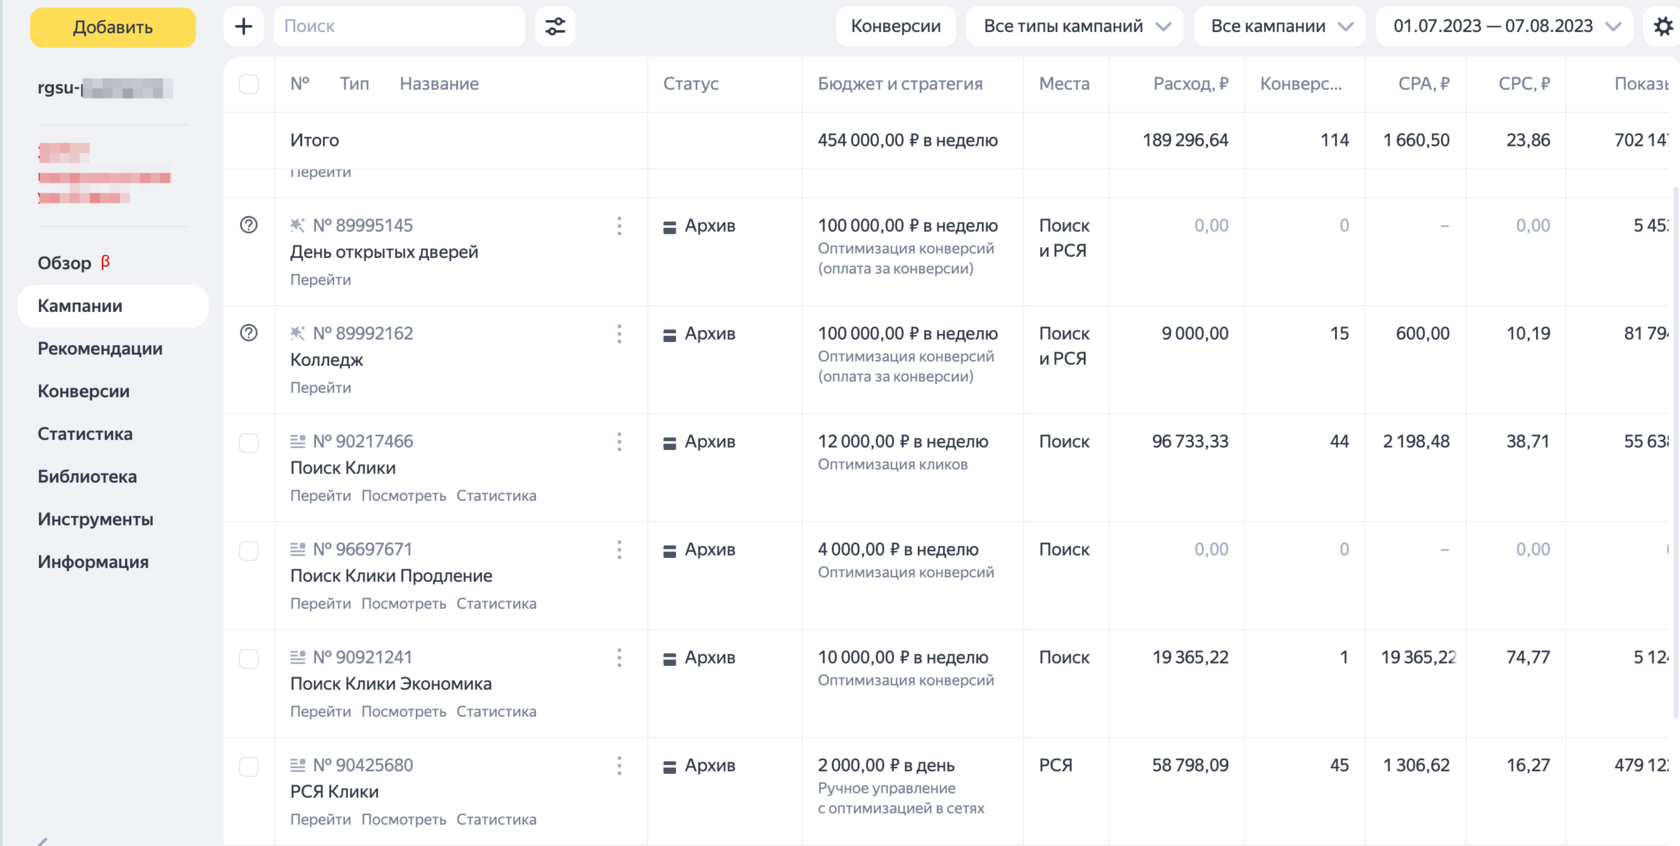This screenshot has height=846, width=1680.
Task: Open the three-dot menu for День открытых дверей
Action: tap(619, 226)
